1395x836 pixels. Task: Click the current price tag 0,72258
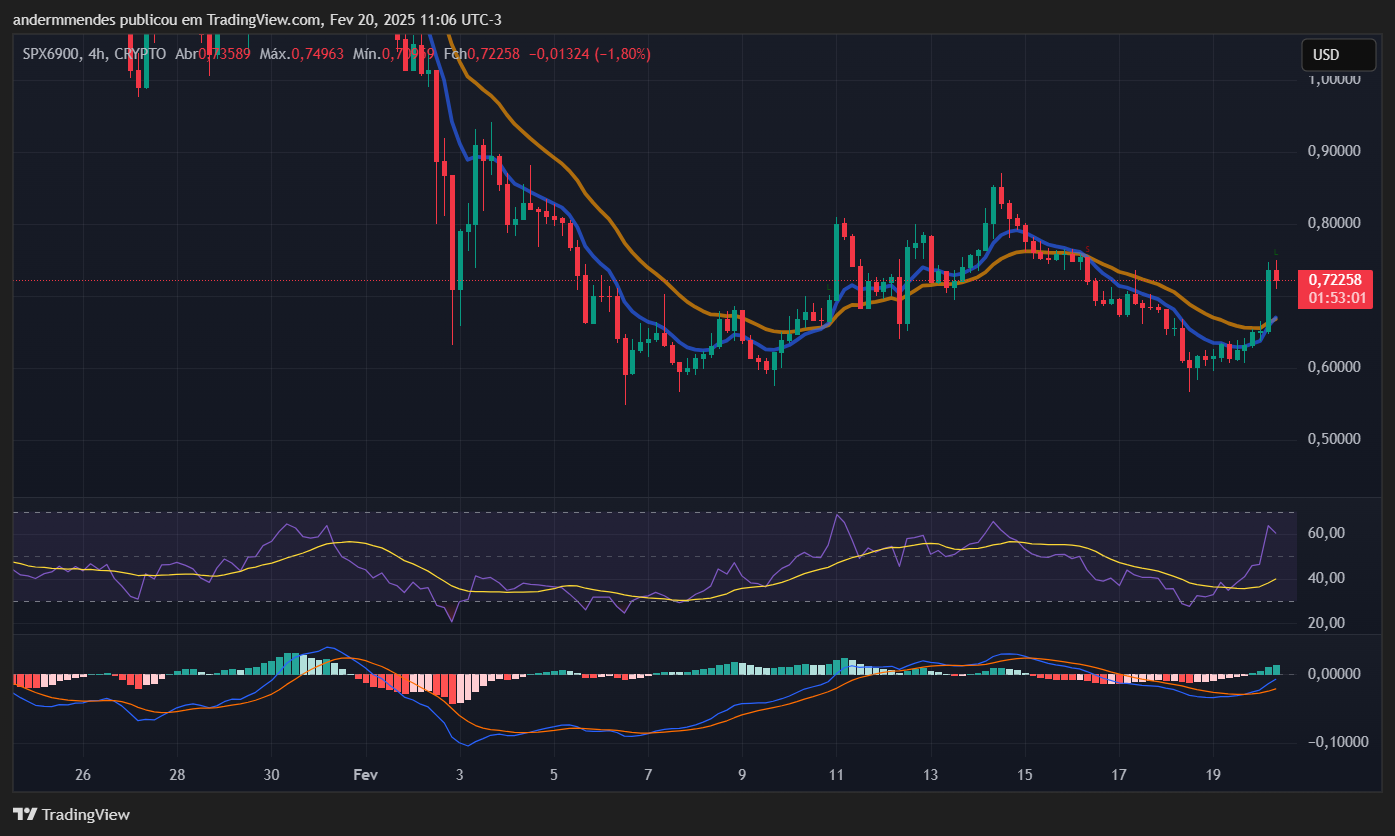(1335, 280)
